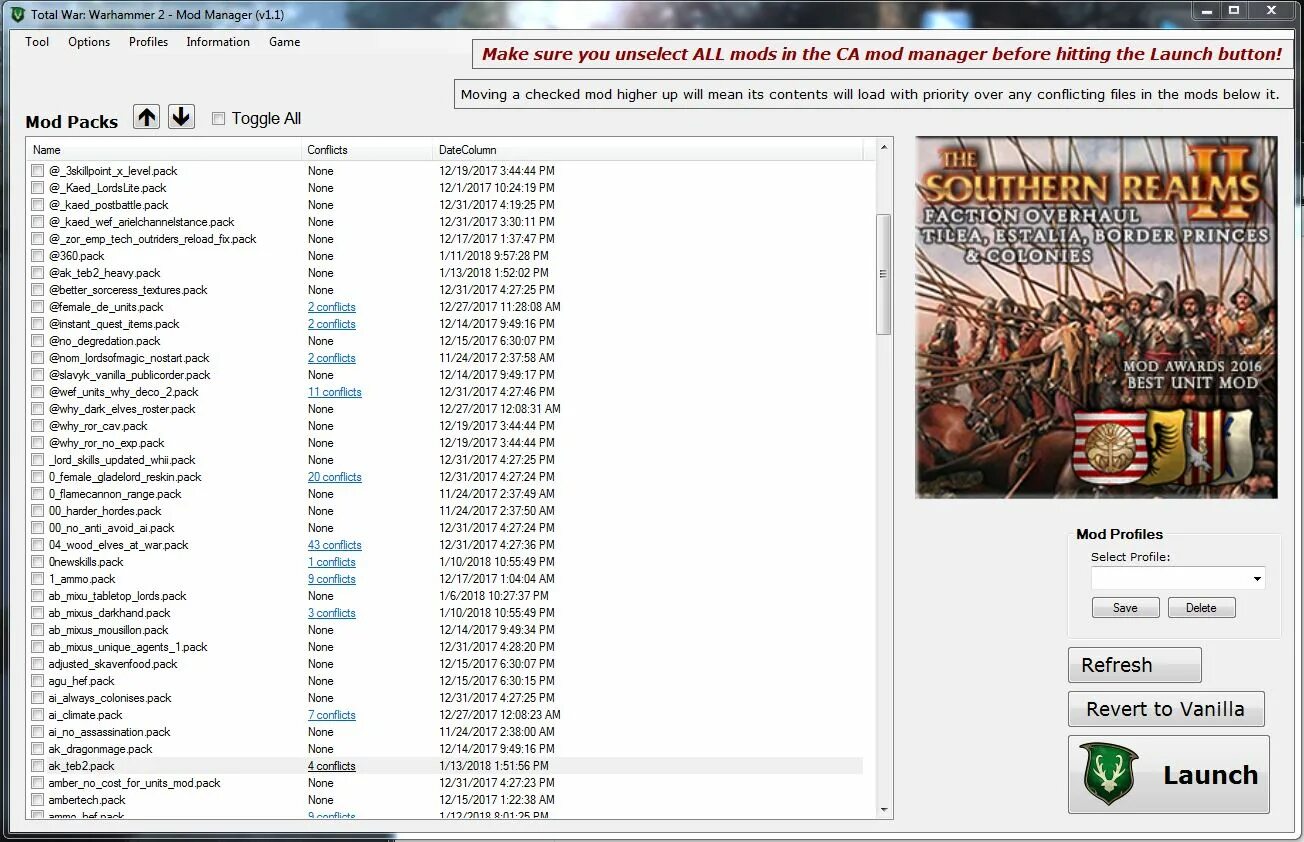Open 2 conflicts link for @nom_lordsofmagic_nostart.pack

pyautogui.click(x=332, y=358)
